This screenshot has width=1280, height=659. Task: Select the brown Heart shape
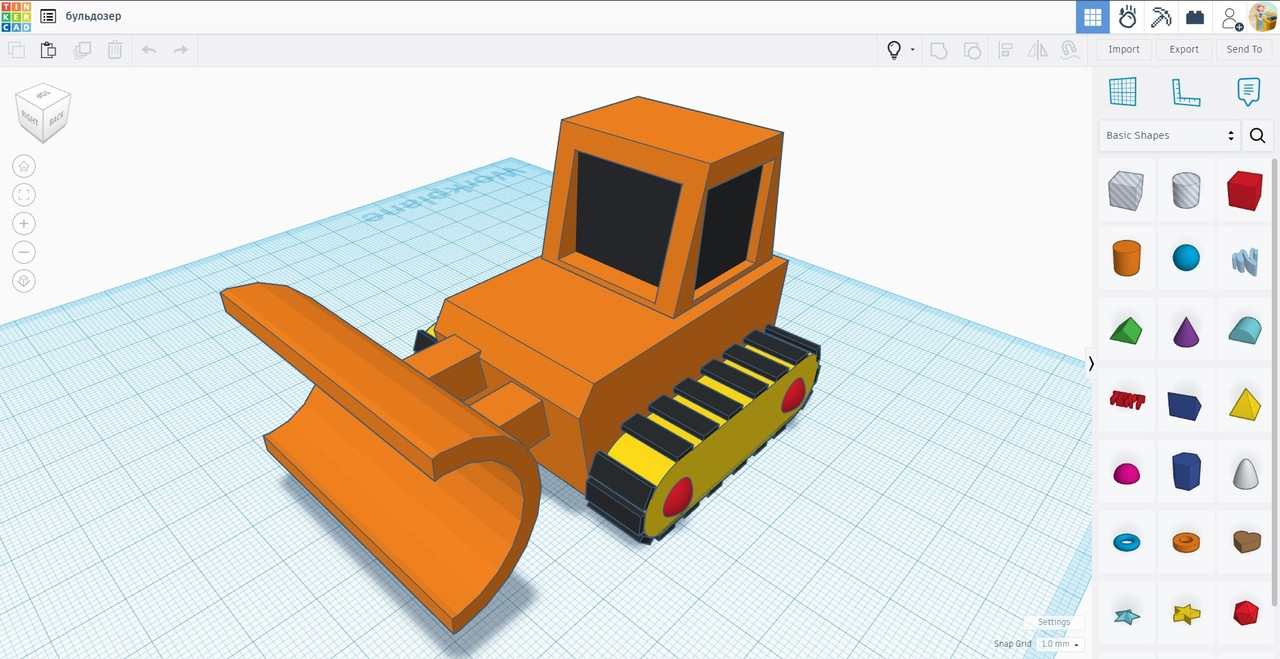[1245, 542]
